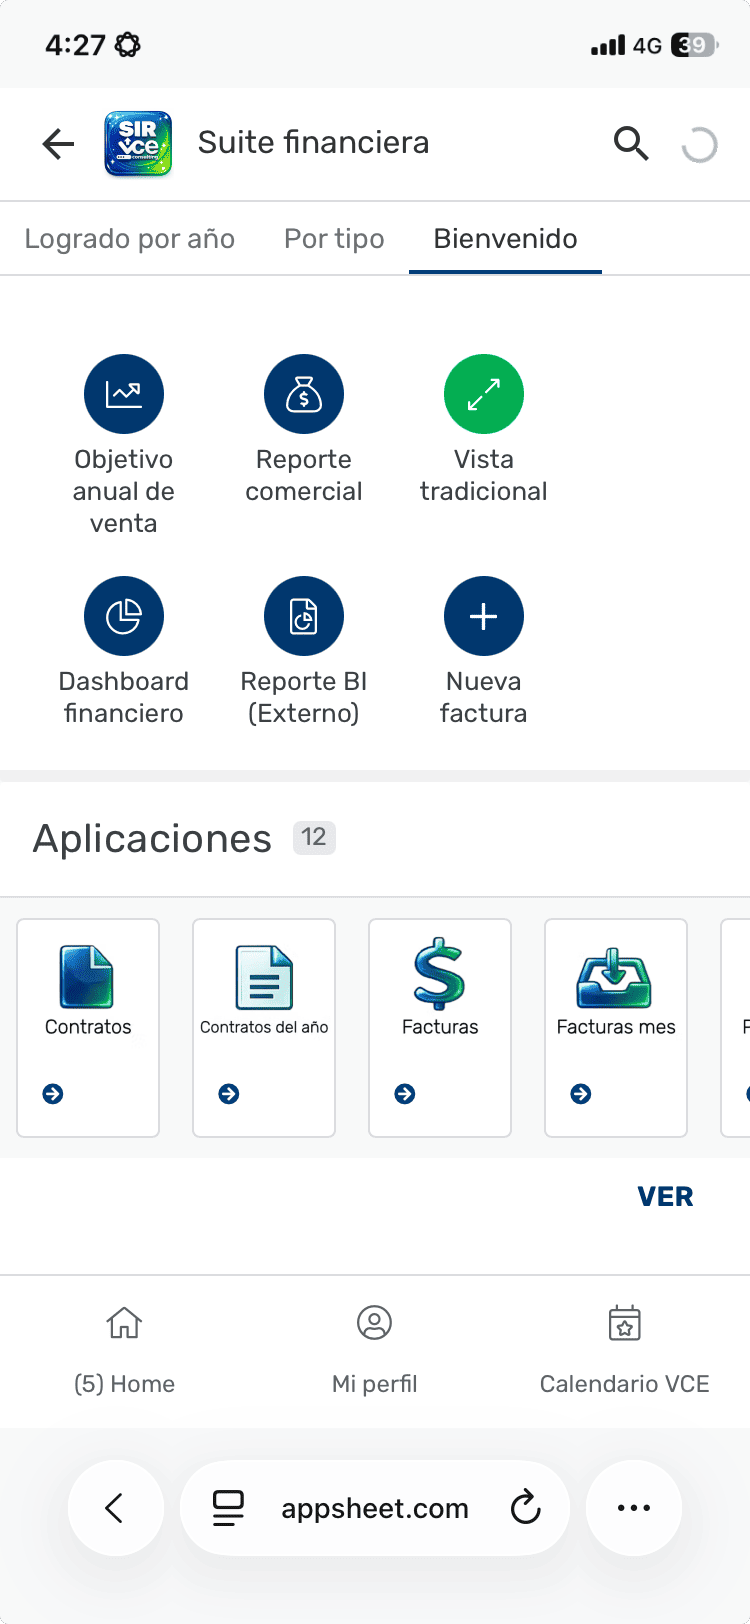
Task: Create Nueva factura with plus icon
Action: point(484,616)
